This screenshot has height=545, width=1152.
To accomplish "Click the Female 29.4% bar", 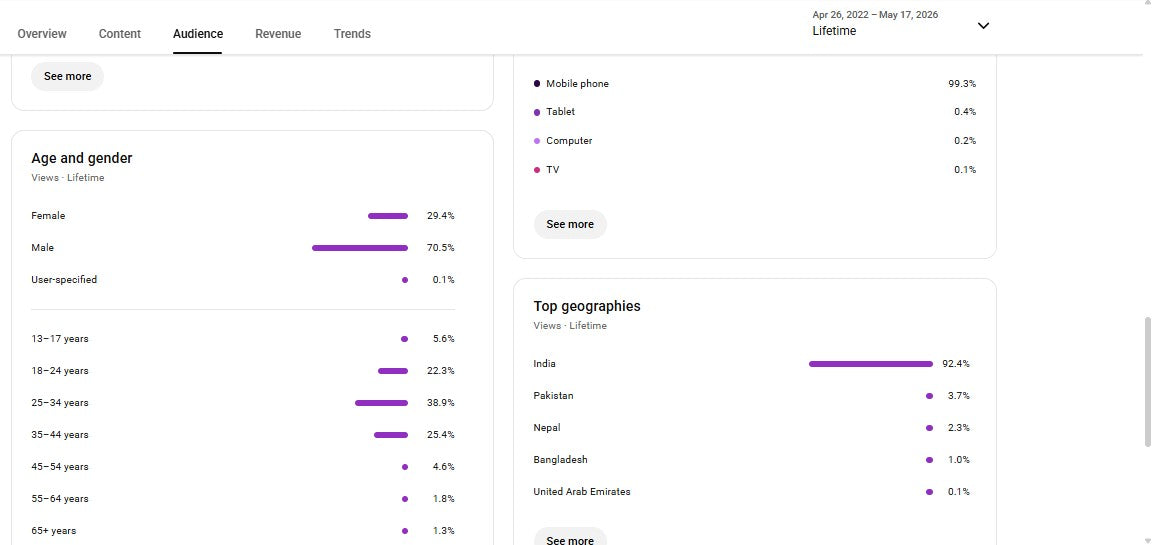I will click(388, 216).
